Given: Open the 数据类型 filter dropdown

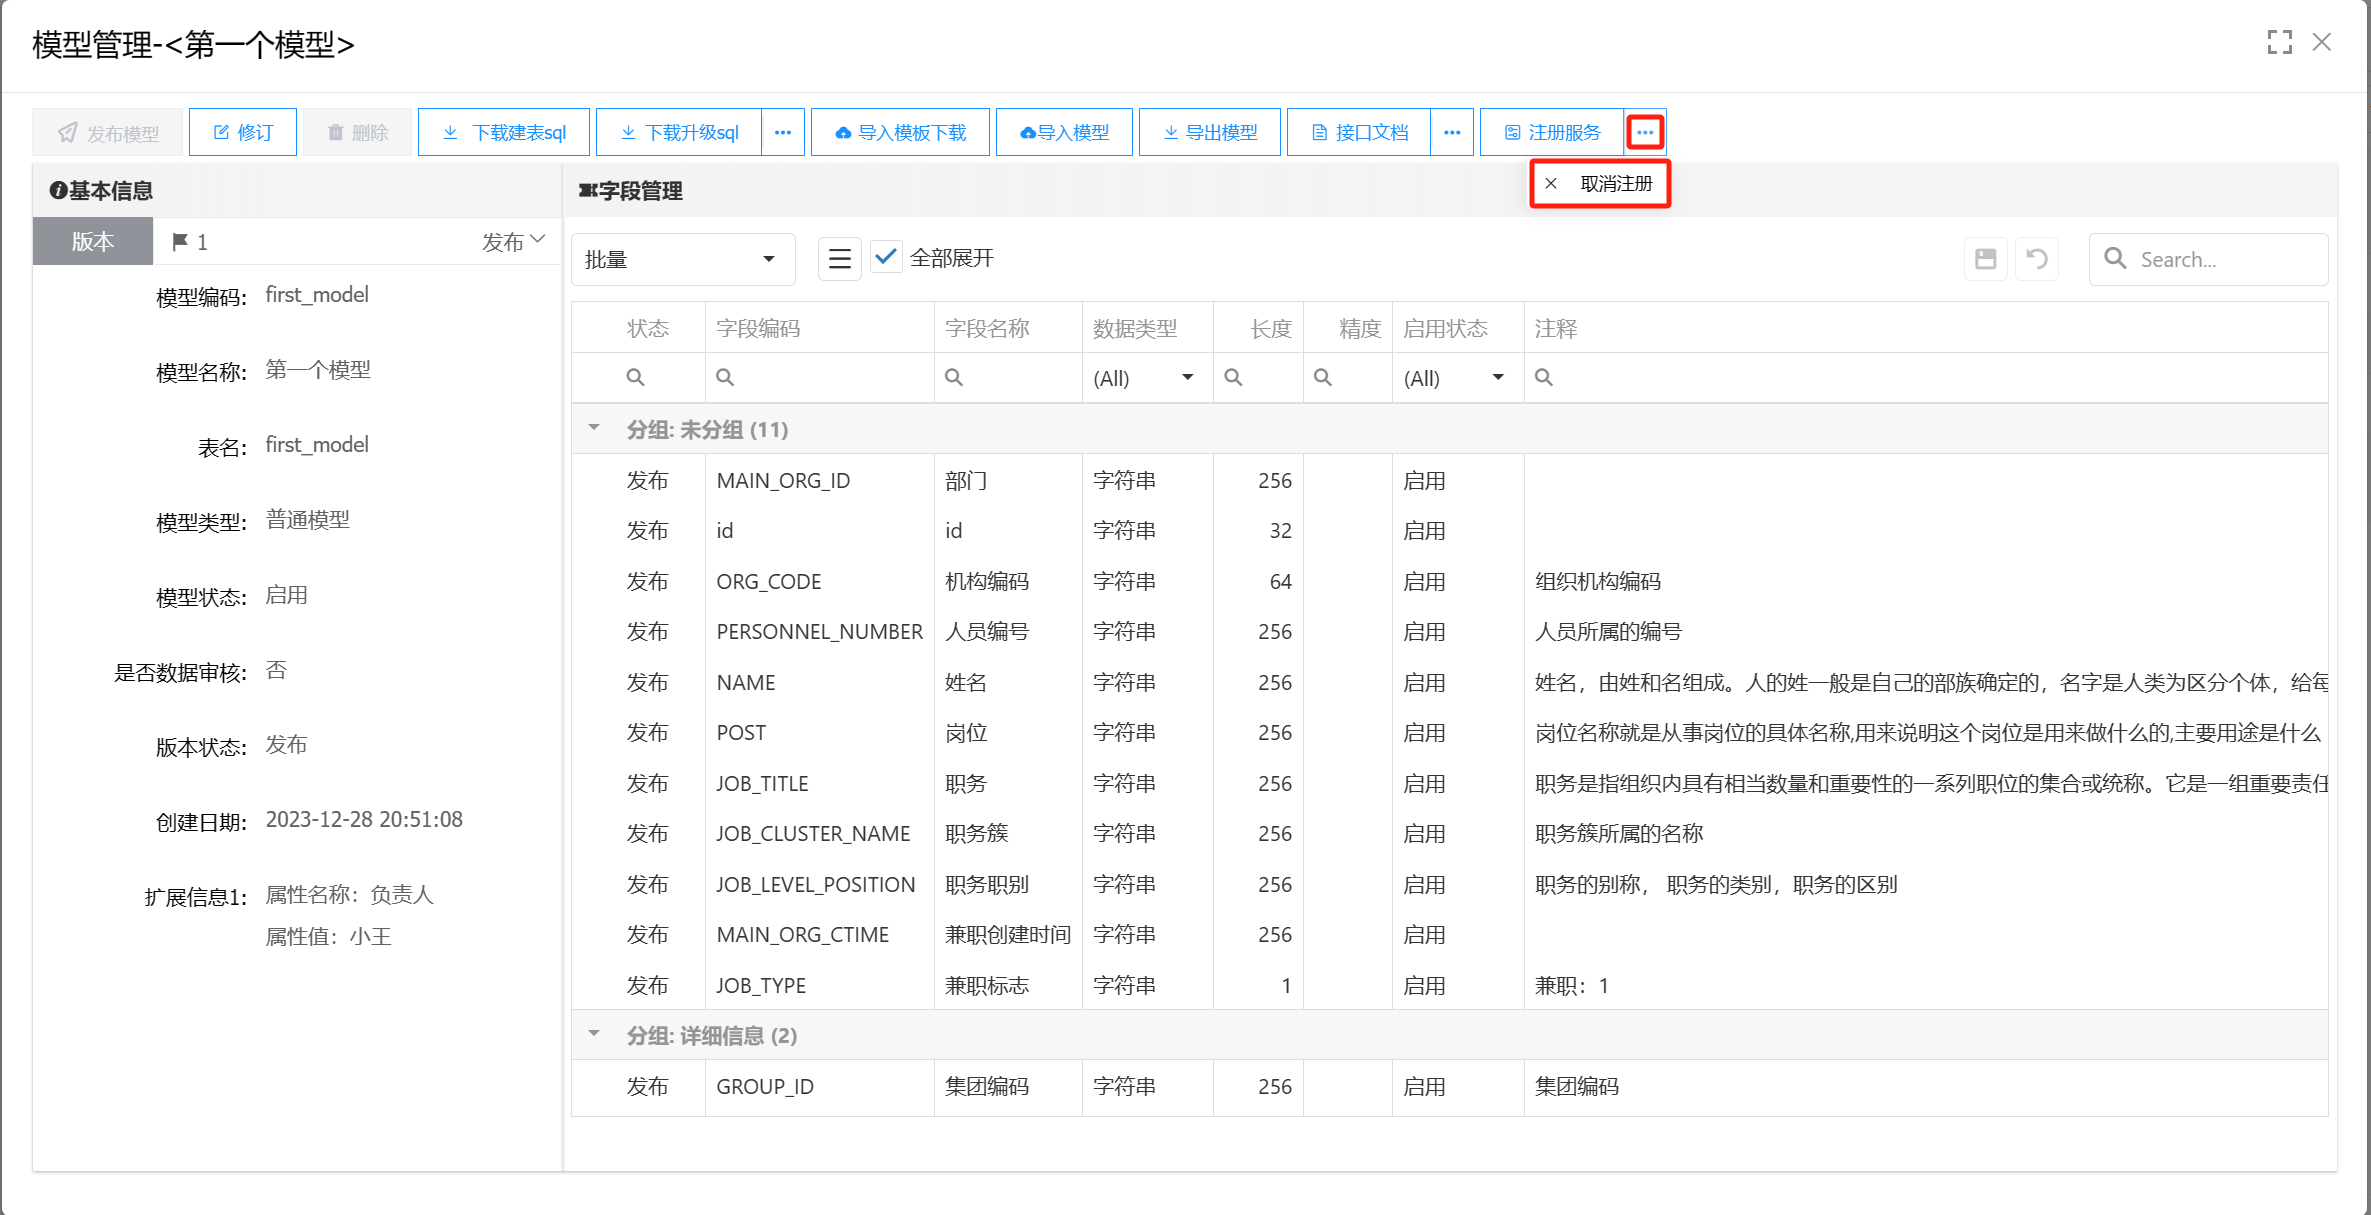Looking at the screenshot, I should tap(1146, 378).
